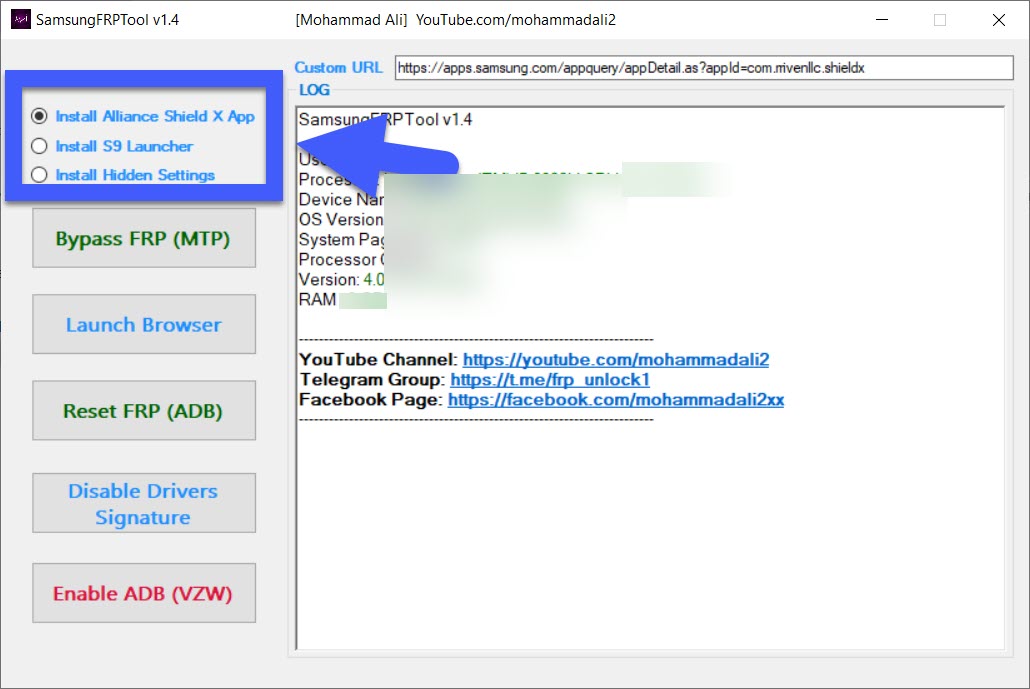
Task: Click the Version: 4.0 log line
Action: pos(342,279)
